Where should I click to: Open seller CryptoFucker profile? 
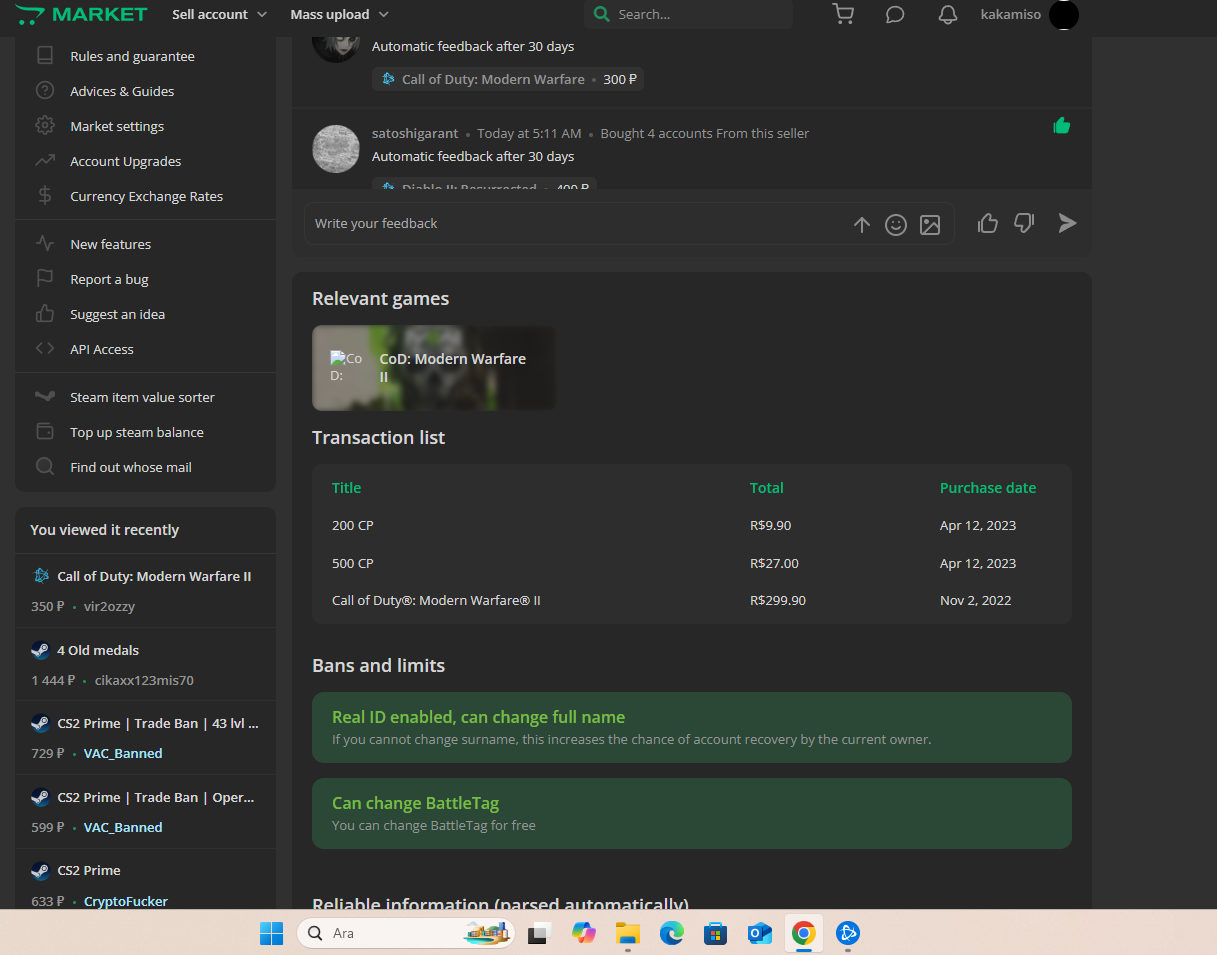pos(126,901)
